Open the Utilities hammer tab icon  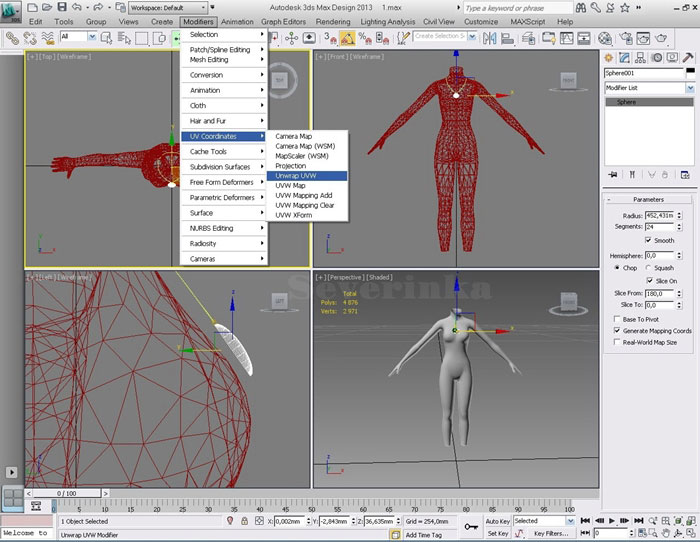[688, 58]
